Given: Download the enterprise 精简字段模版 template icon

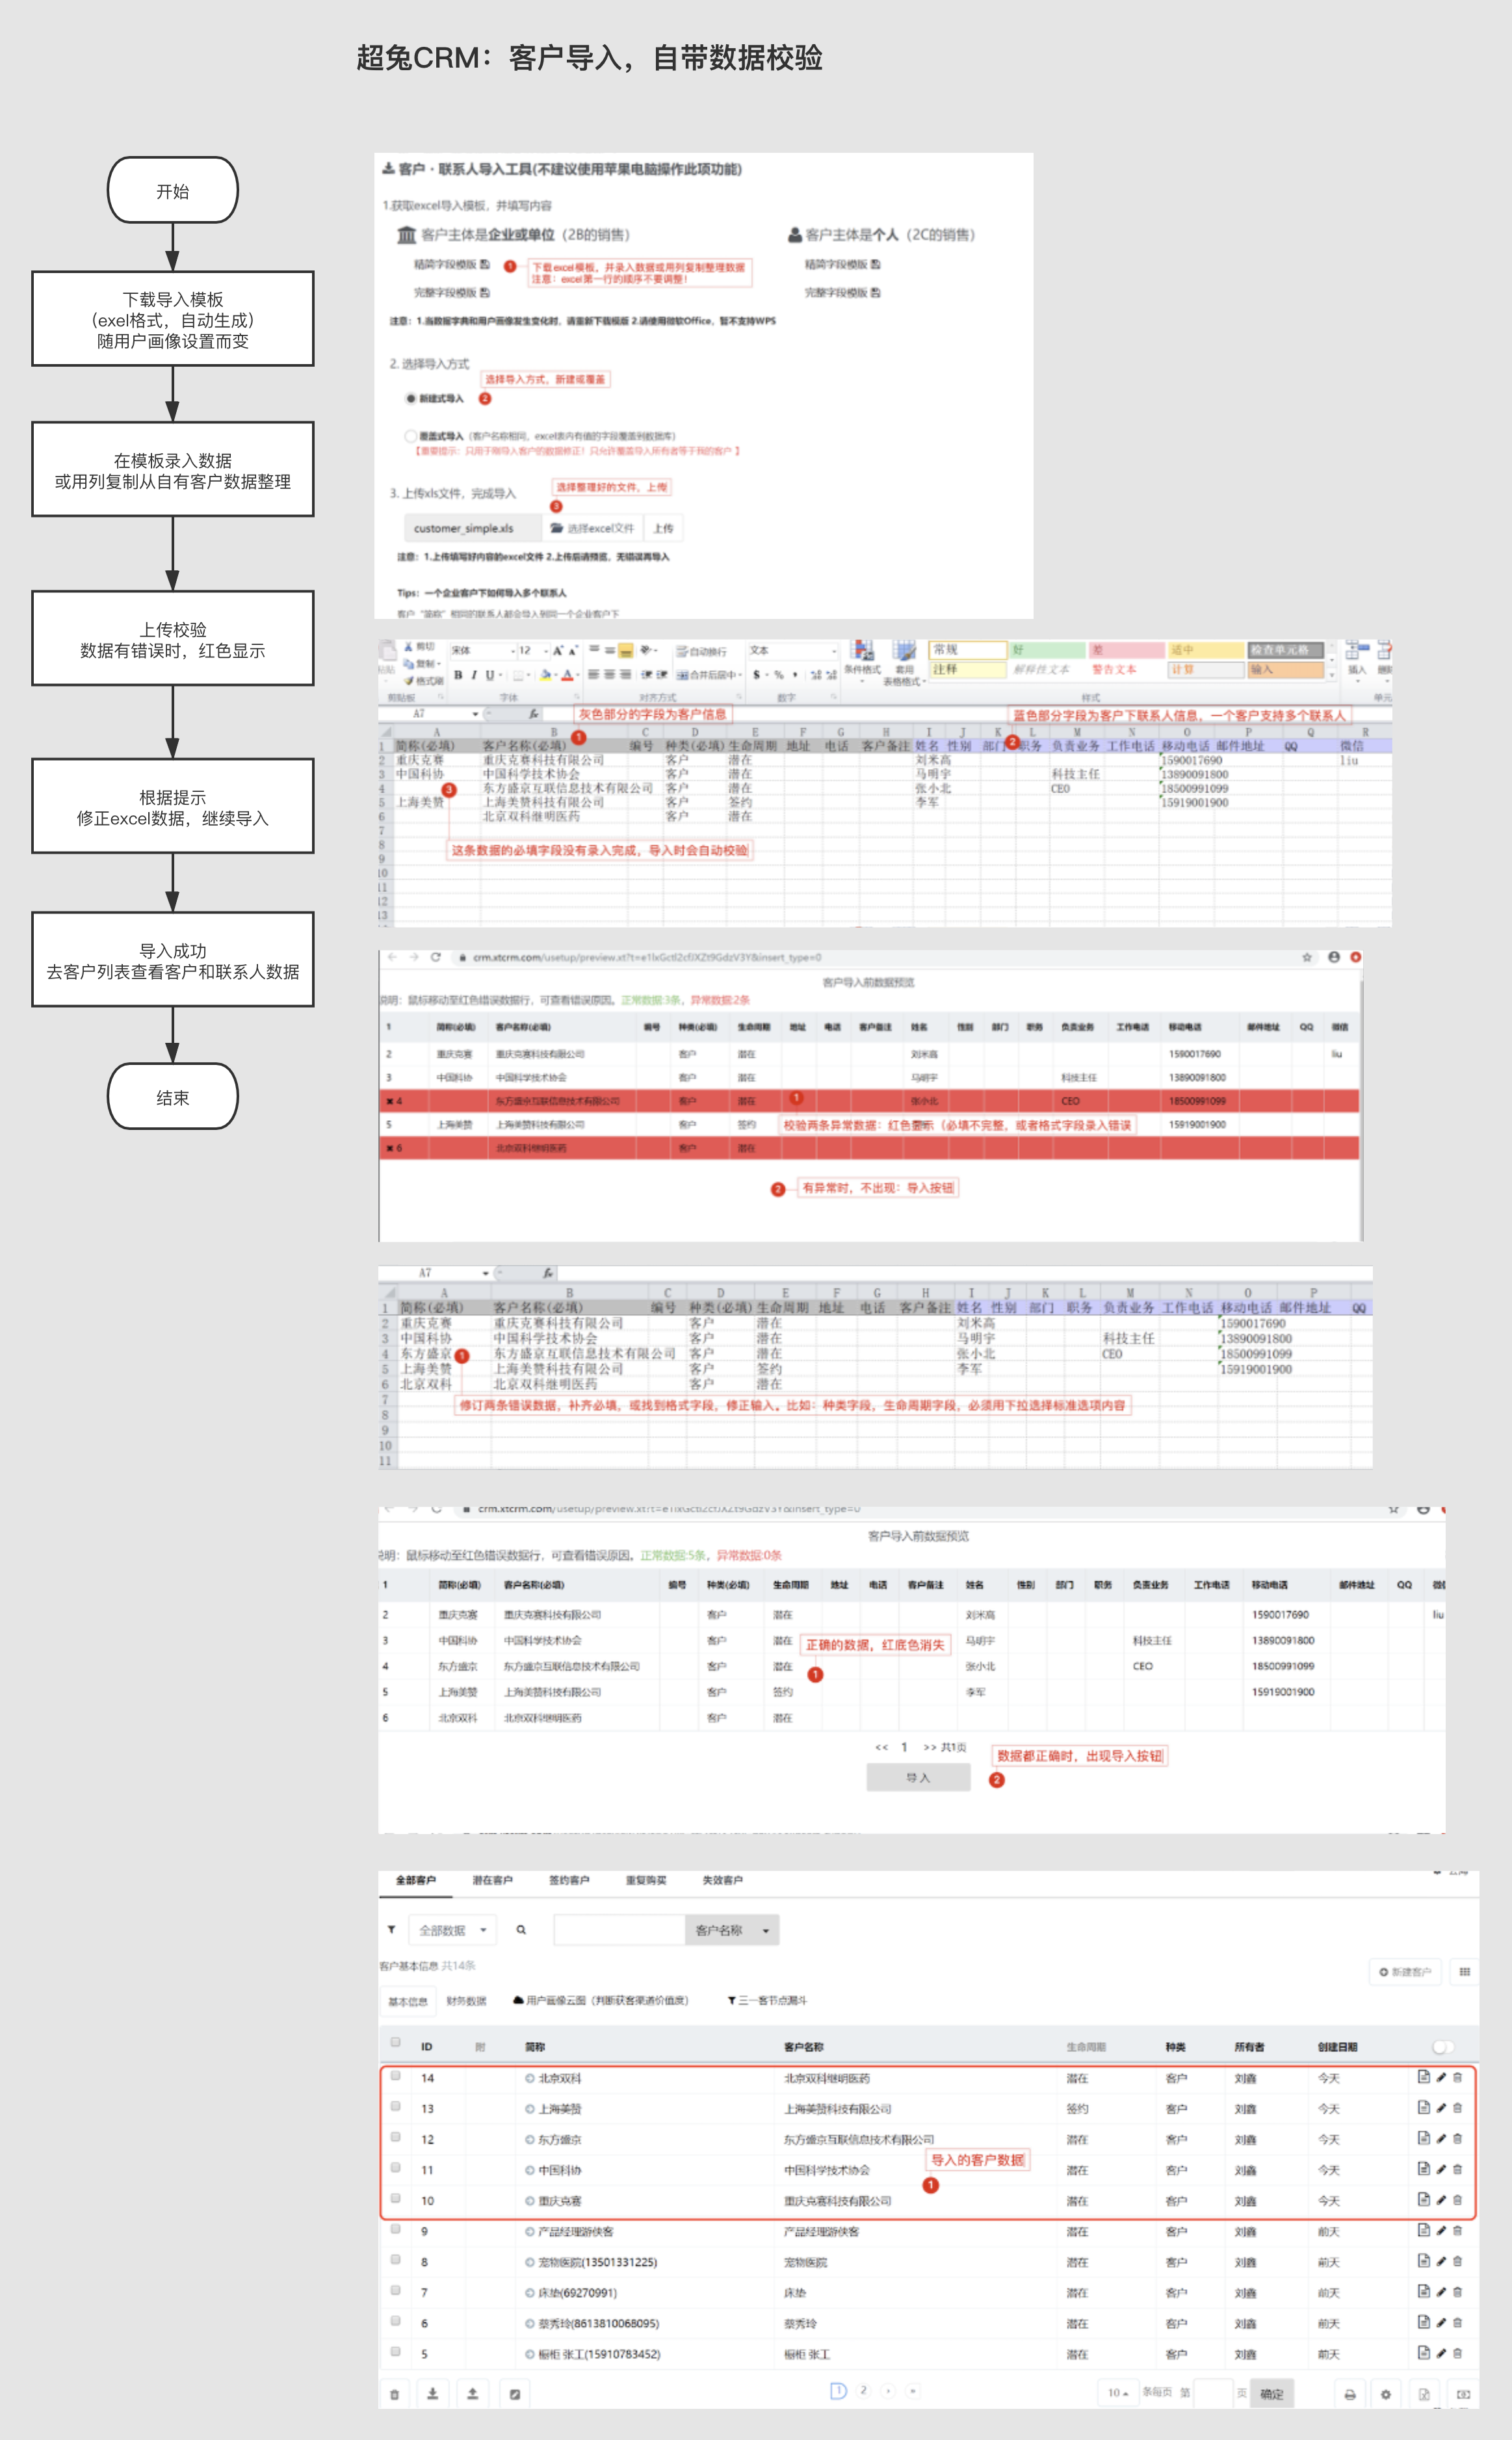Looking at the screenshot, I should point(485,264).
